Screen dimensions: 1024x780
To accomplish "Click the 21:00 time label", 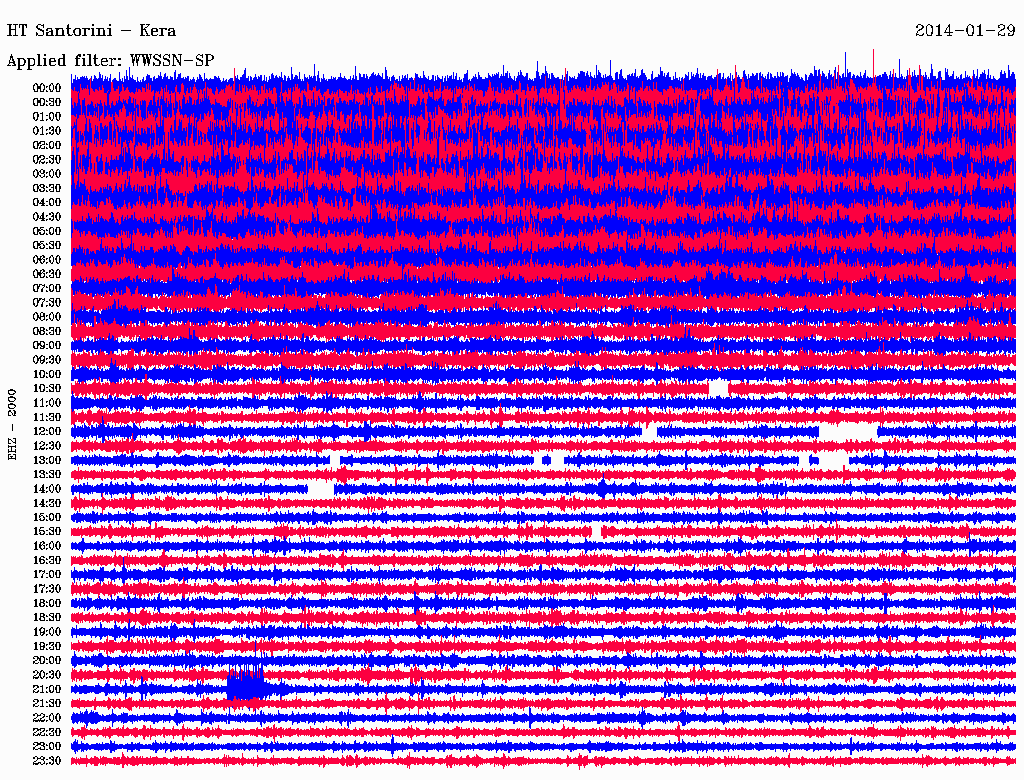I will pos(47,689).
